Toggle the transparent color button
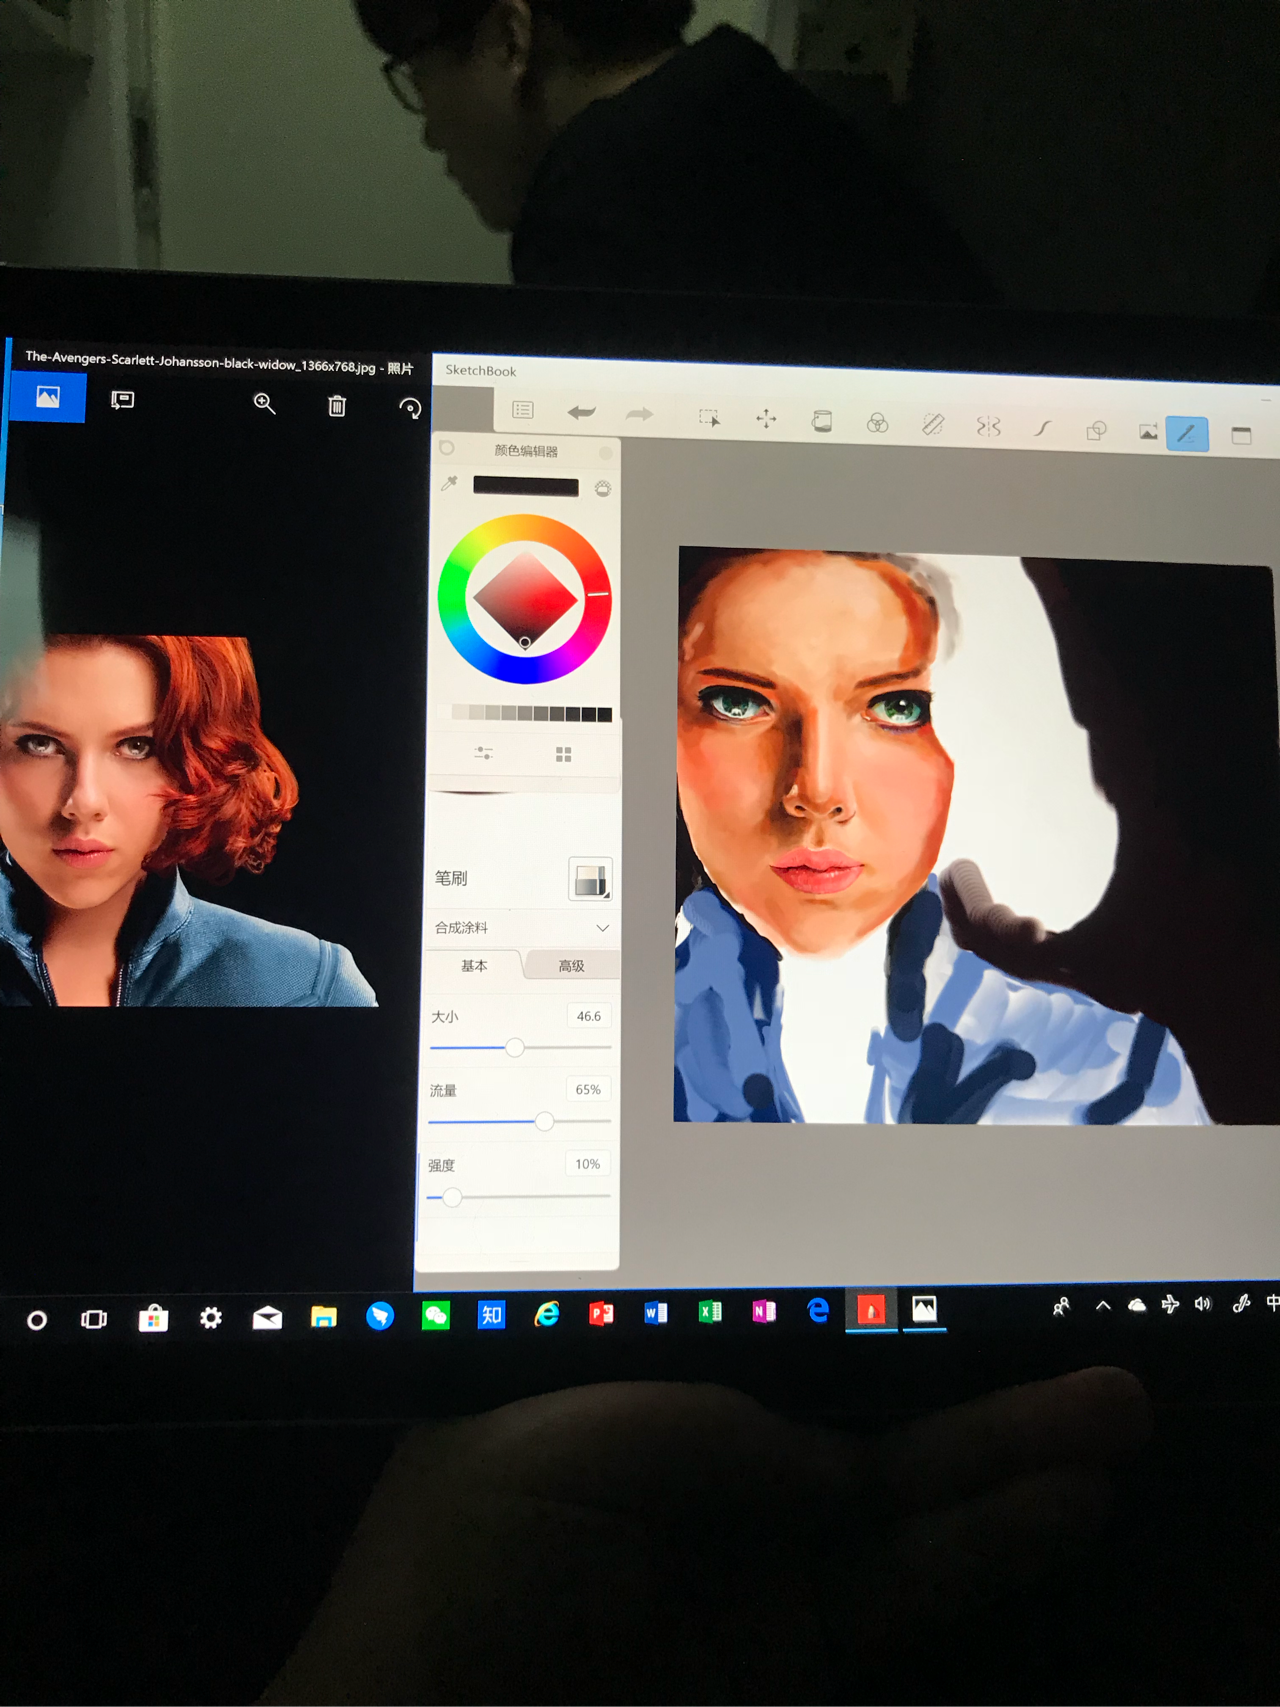Screen dimensions: 1280x1707 (x=603, y=489)
